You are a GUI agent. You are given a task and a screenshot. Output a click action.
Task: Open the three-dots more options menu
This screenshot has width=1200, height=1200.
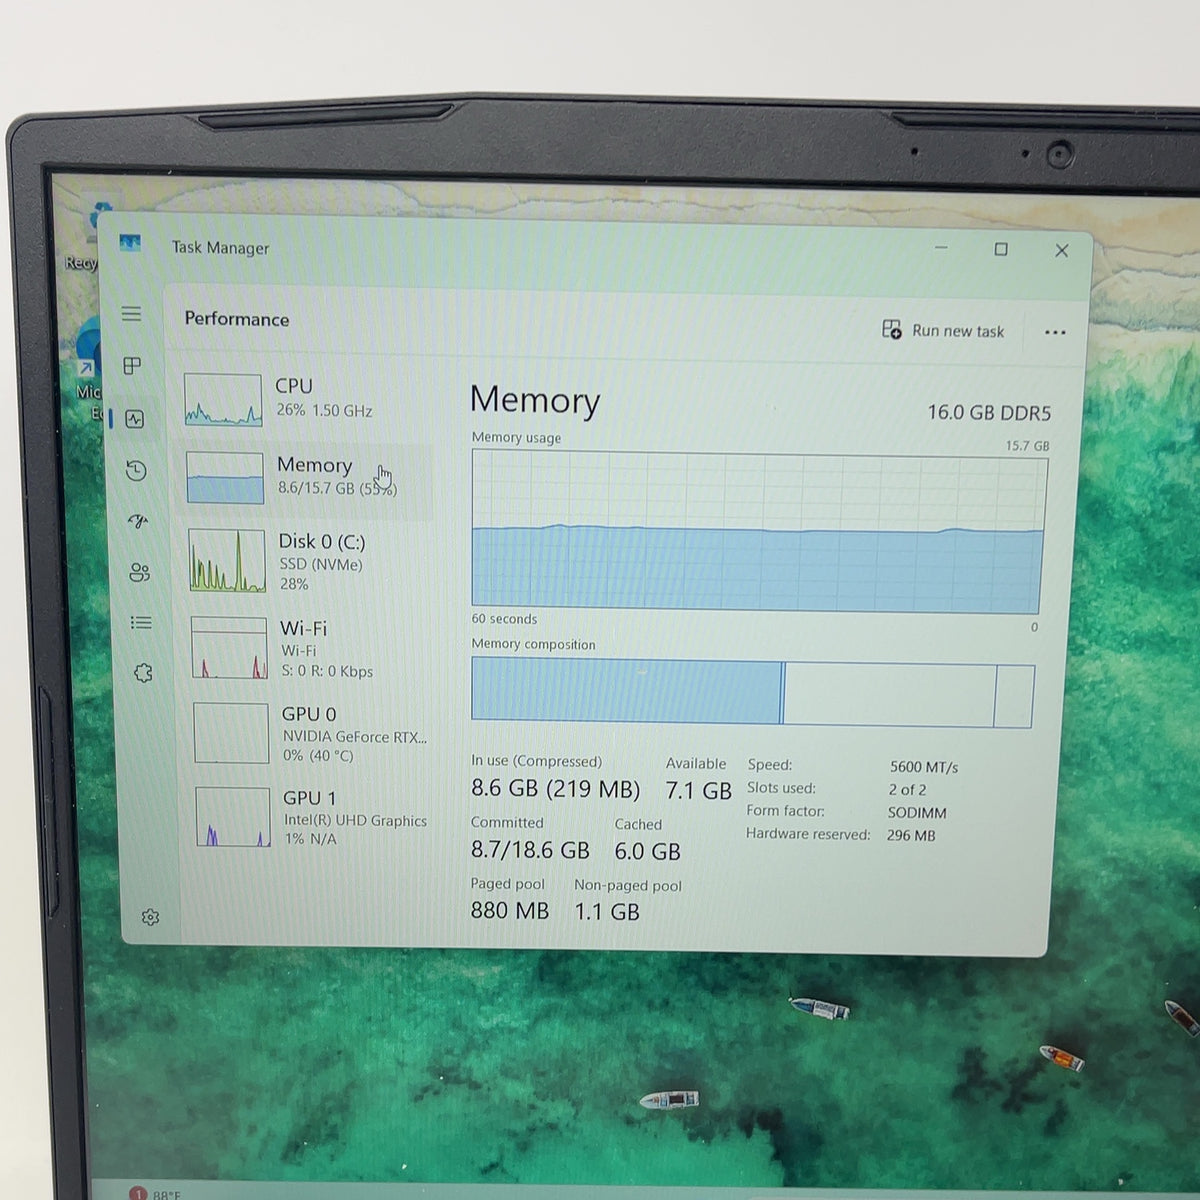point(1055,332)
